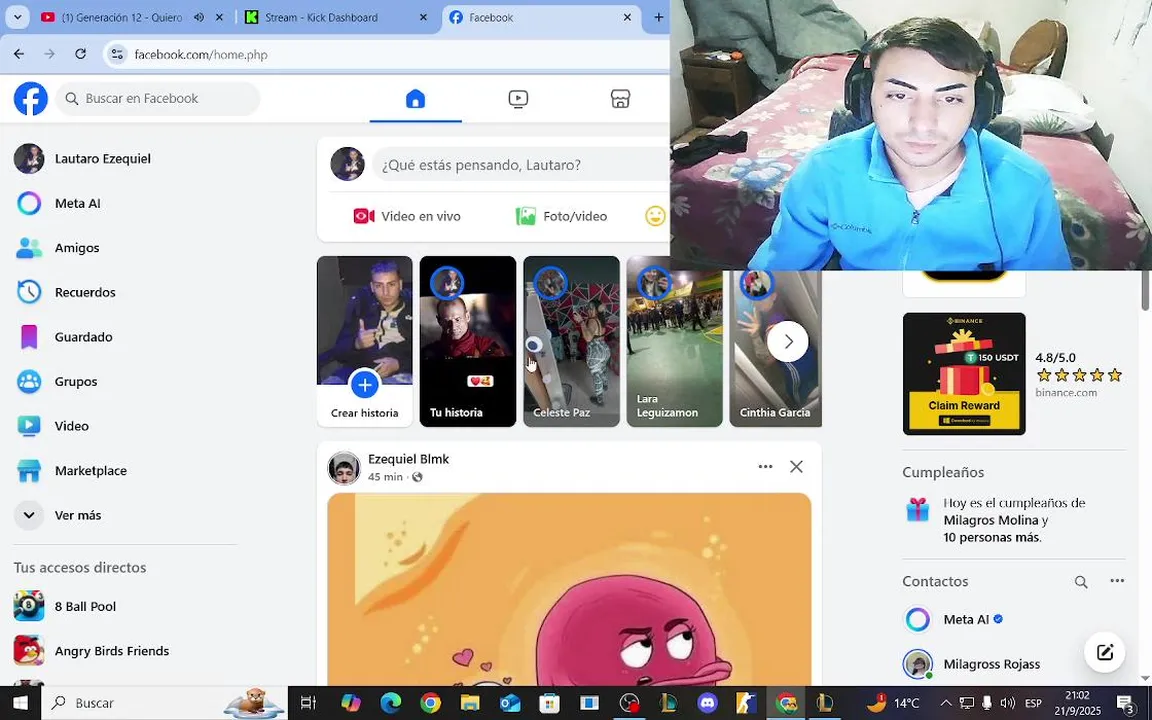Reload the Facebook page
Image resolution: width=1152 pixels, height=720 pixels.
[81, 54]
